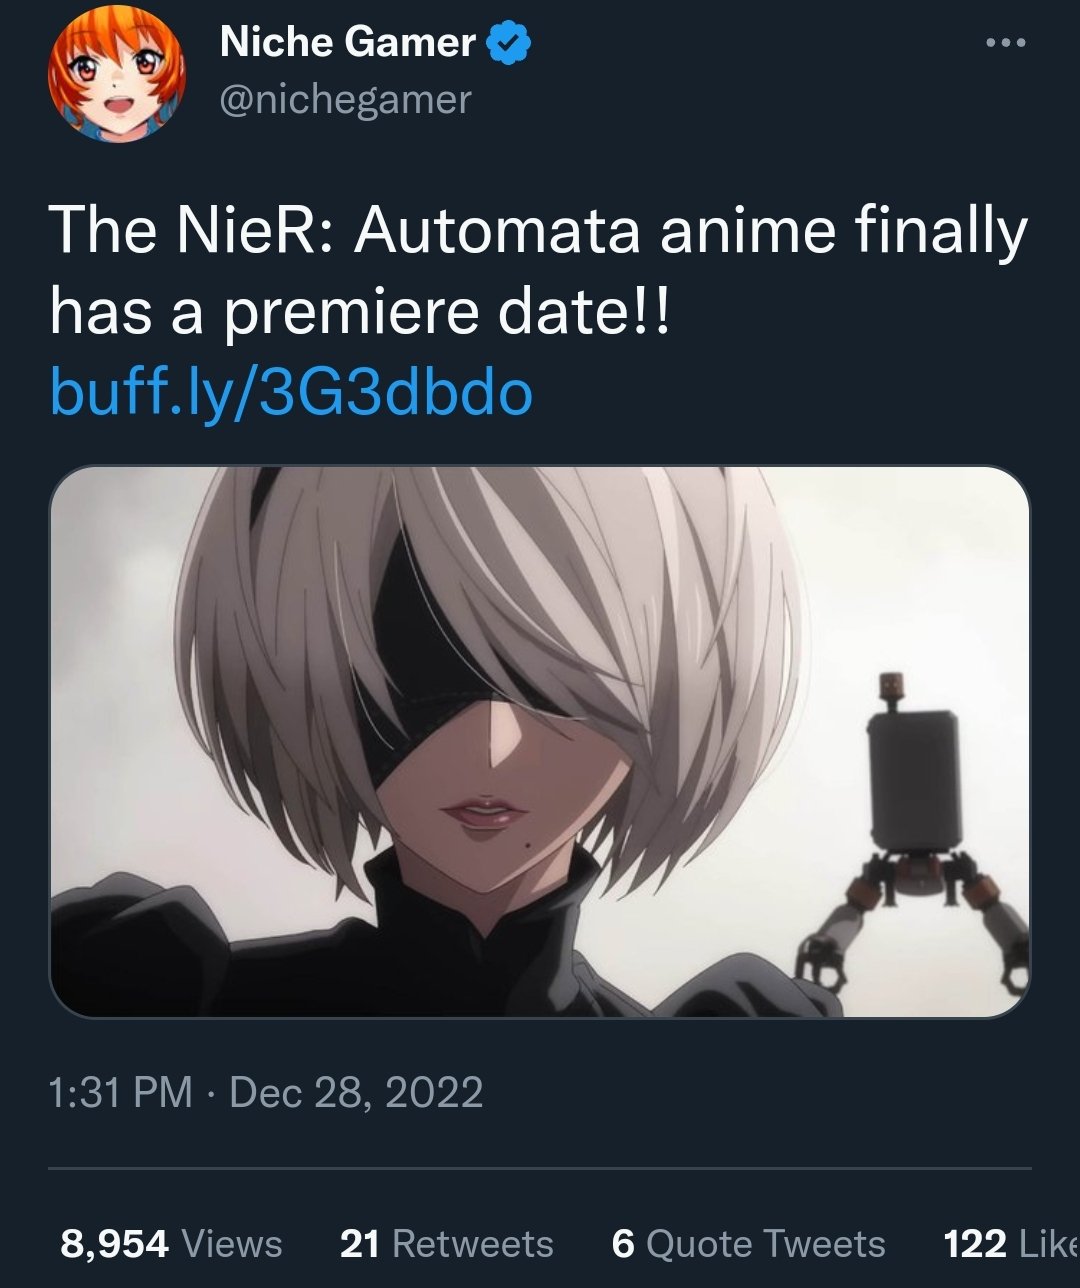
Task: Click the 1:31 PM timestamp
Action: [120, 1092]
